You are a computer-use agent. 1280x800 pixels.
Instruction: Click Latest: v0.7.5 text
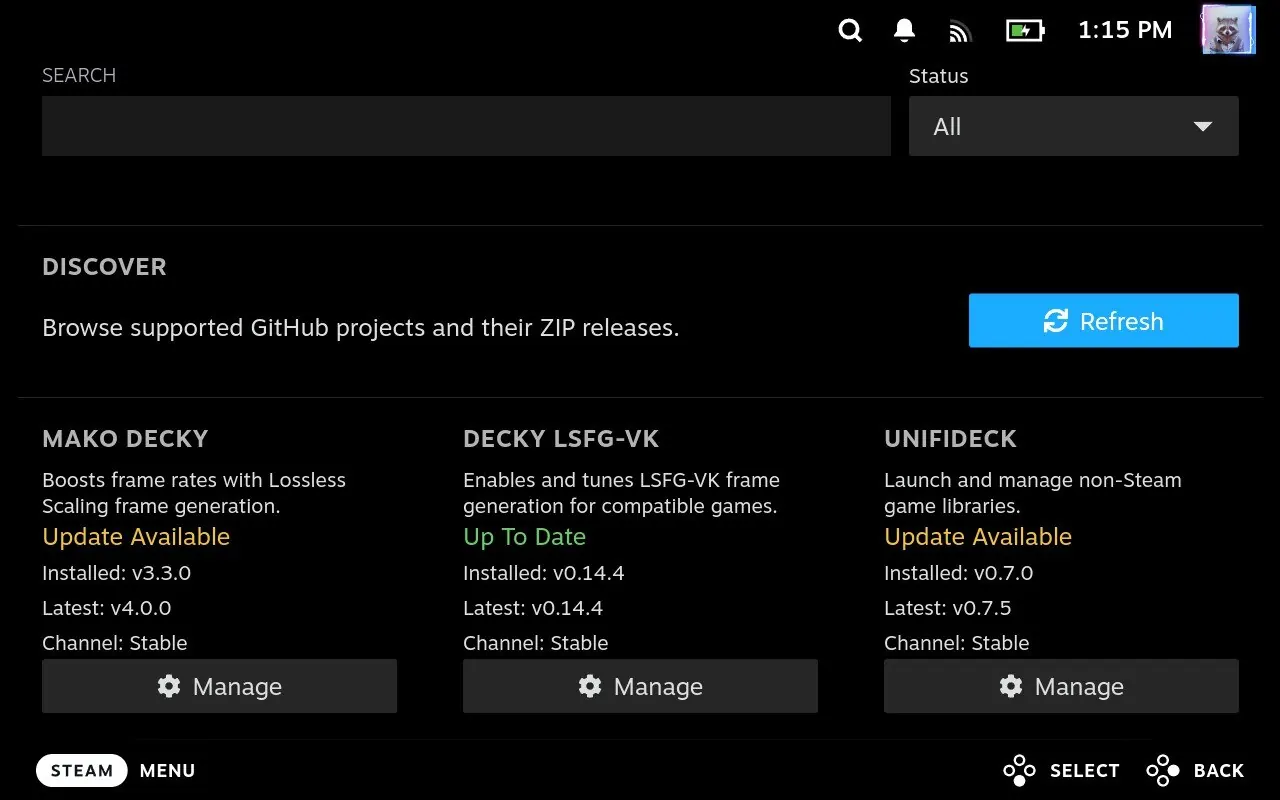[x=948, y=608]
